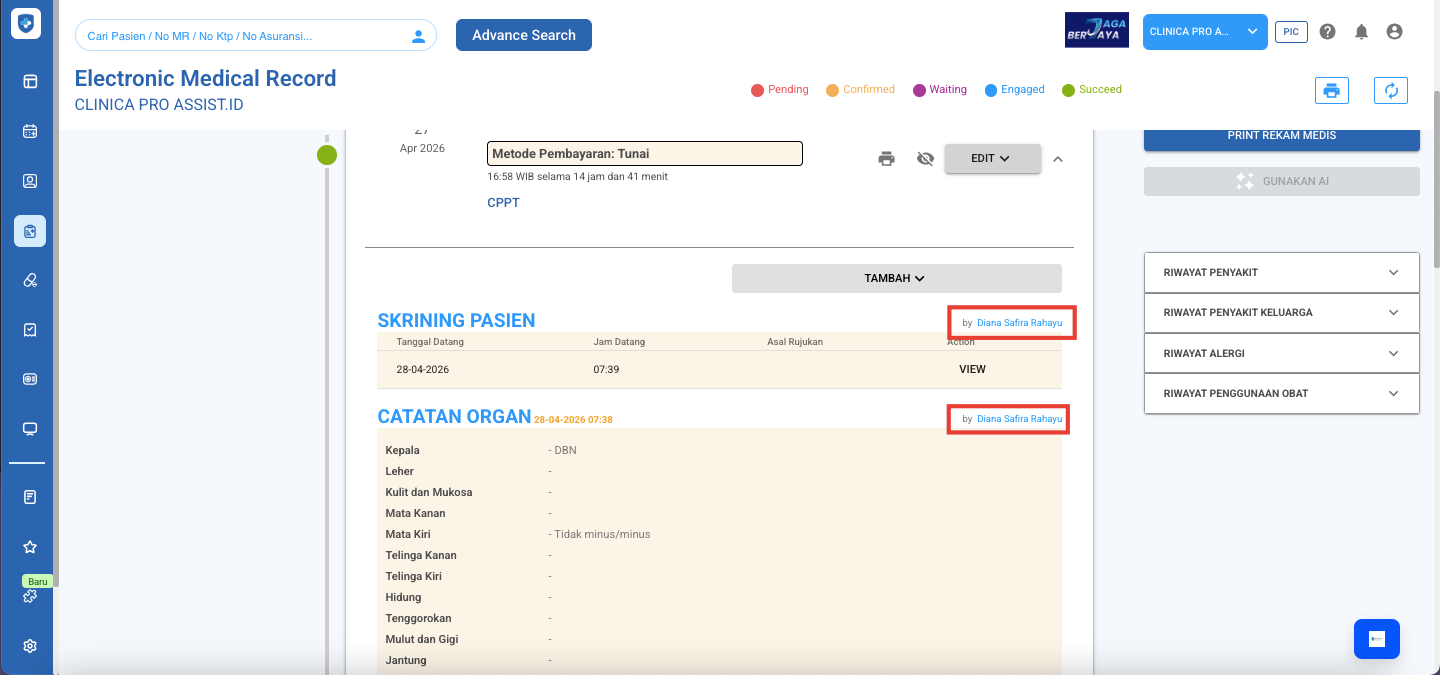Click the printer icon beside the EDIT button

point(886,158)
